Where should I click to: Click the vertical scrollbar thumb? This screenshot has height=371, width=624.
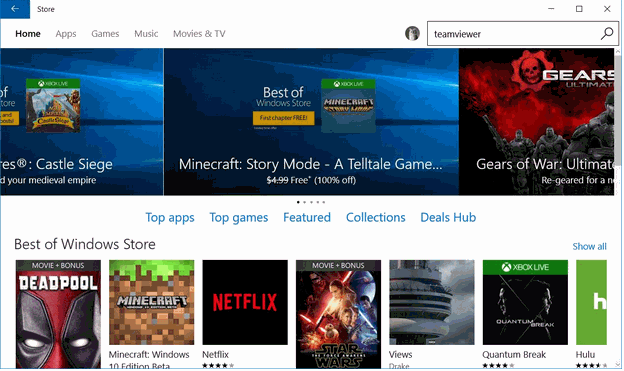[x=618, y=111]
